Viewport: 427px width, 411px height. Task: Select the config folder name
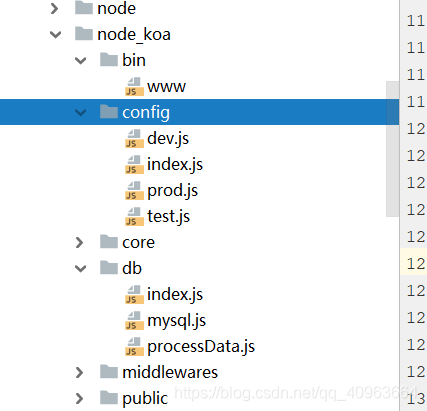[x=146, y=113]
